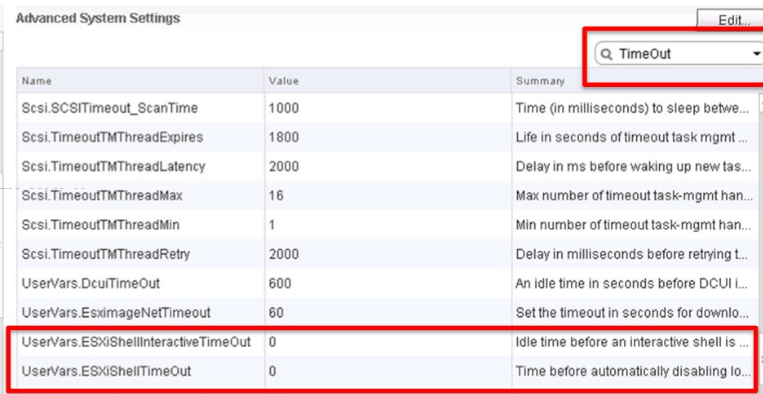Click summary 'Delay in ms before waking up'
The width and height of the screenshot is (763, 394).
click(x=632, y=166)
